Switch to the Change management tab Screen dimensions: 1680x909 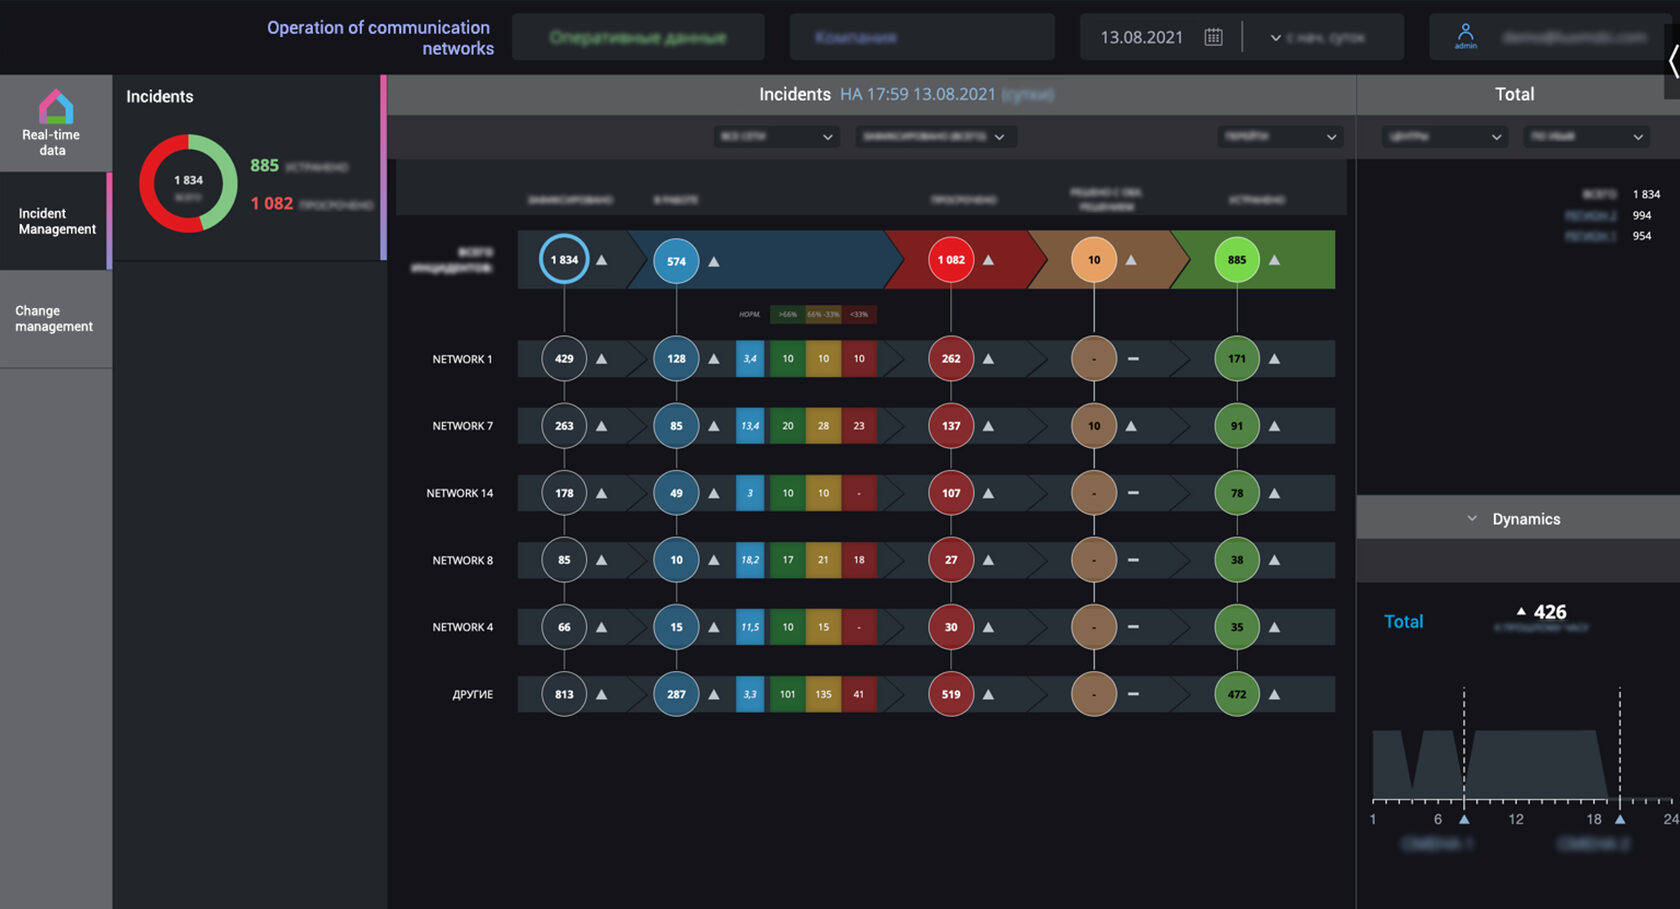click(x=56, y=319)
